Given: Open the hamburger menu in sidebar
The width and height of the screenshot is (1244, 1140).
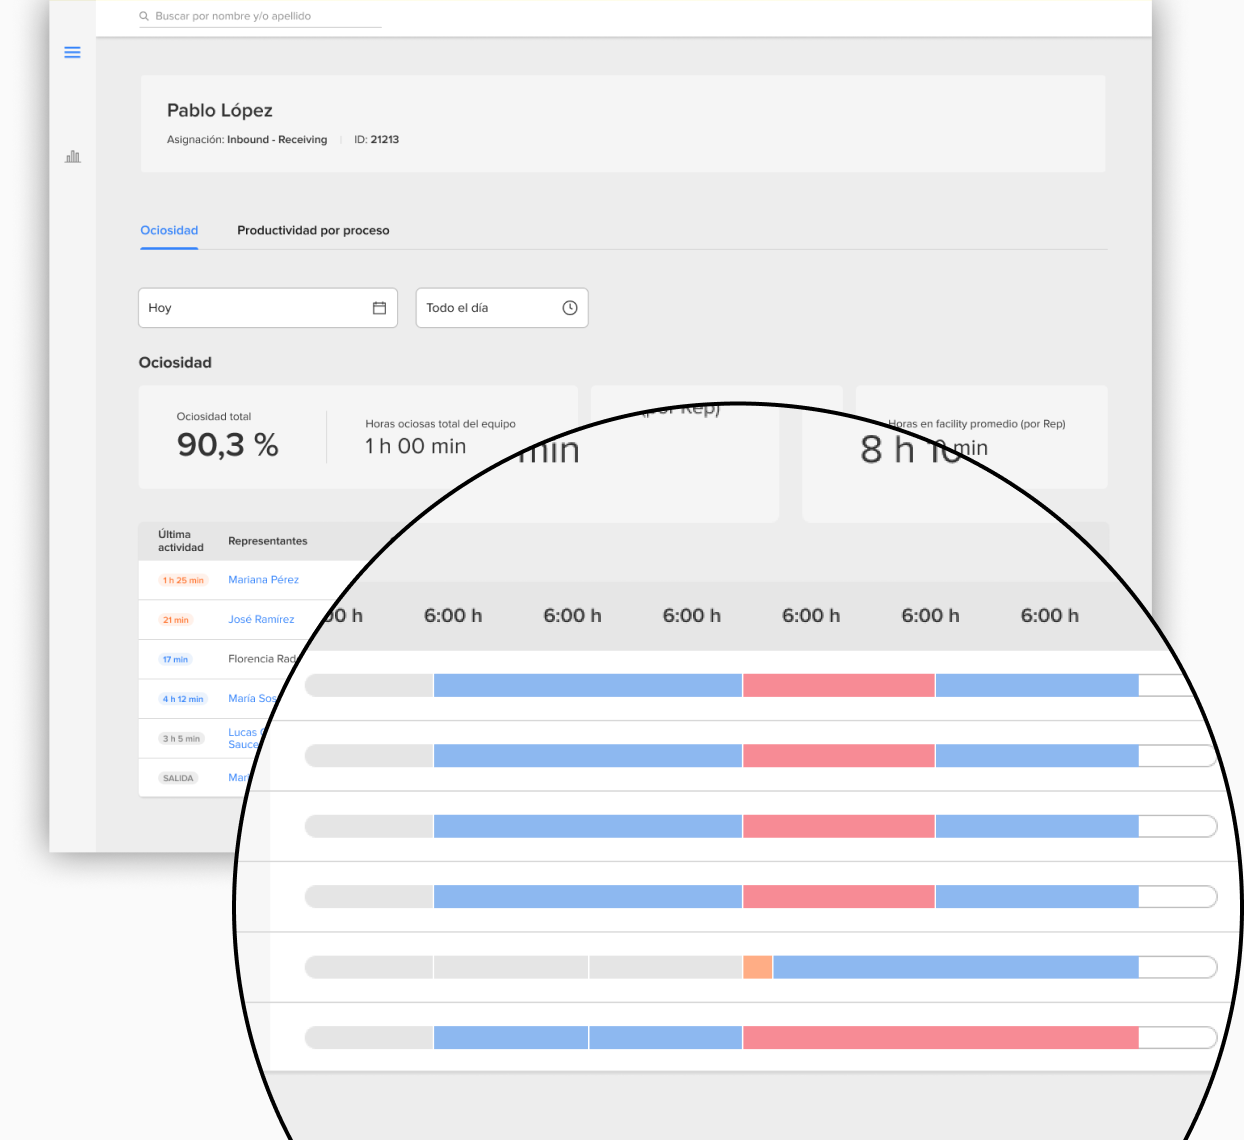Looking at the screenshot, I should point(72,52).
